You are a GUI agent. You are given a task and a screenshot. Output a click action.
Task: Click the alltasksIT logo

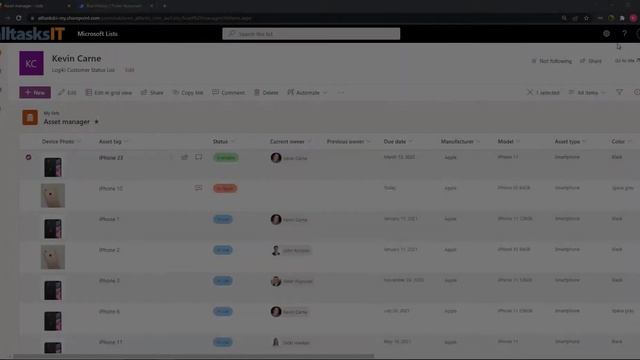pyautogui.click(x=32, y=34)
